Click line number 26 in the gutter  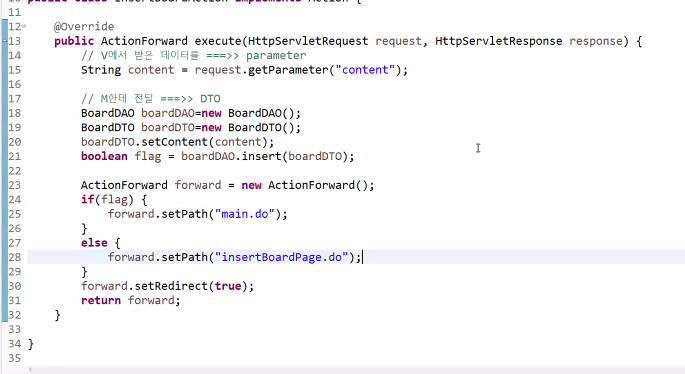pos(14,229)
